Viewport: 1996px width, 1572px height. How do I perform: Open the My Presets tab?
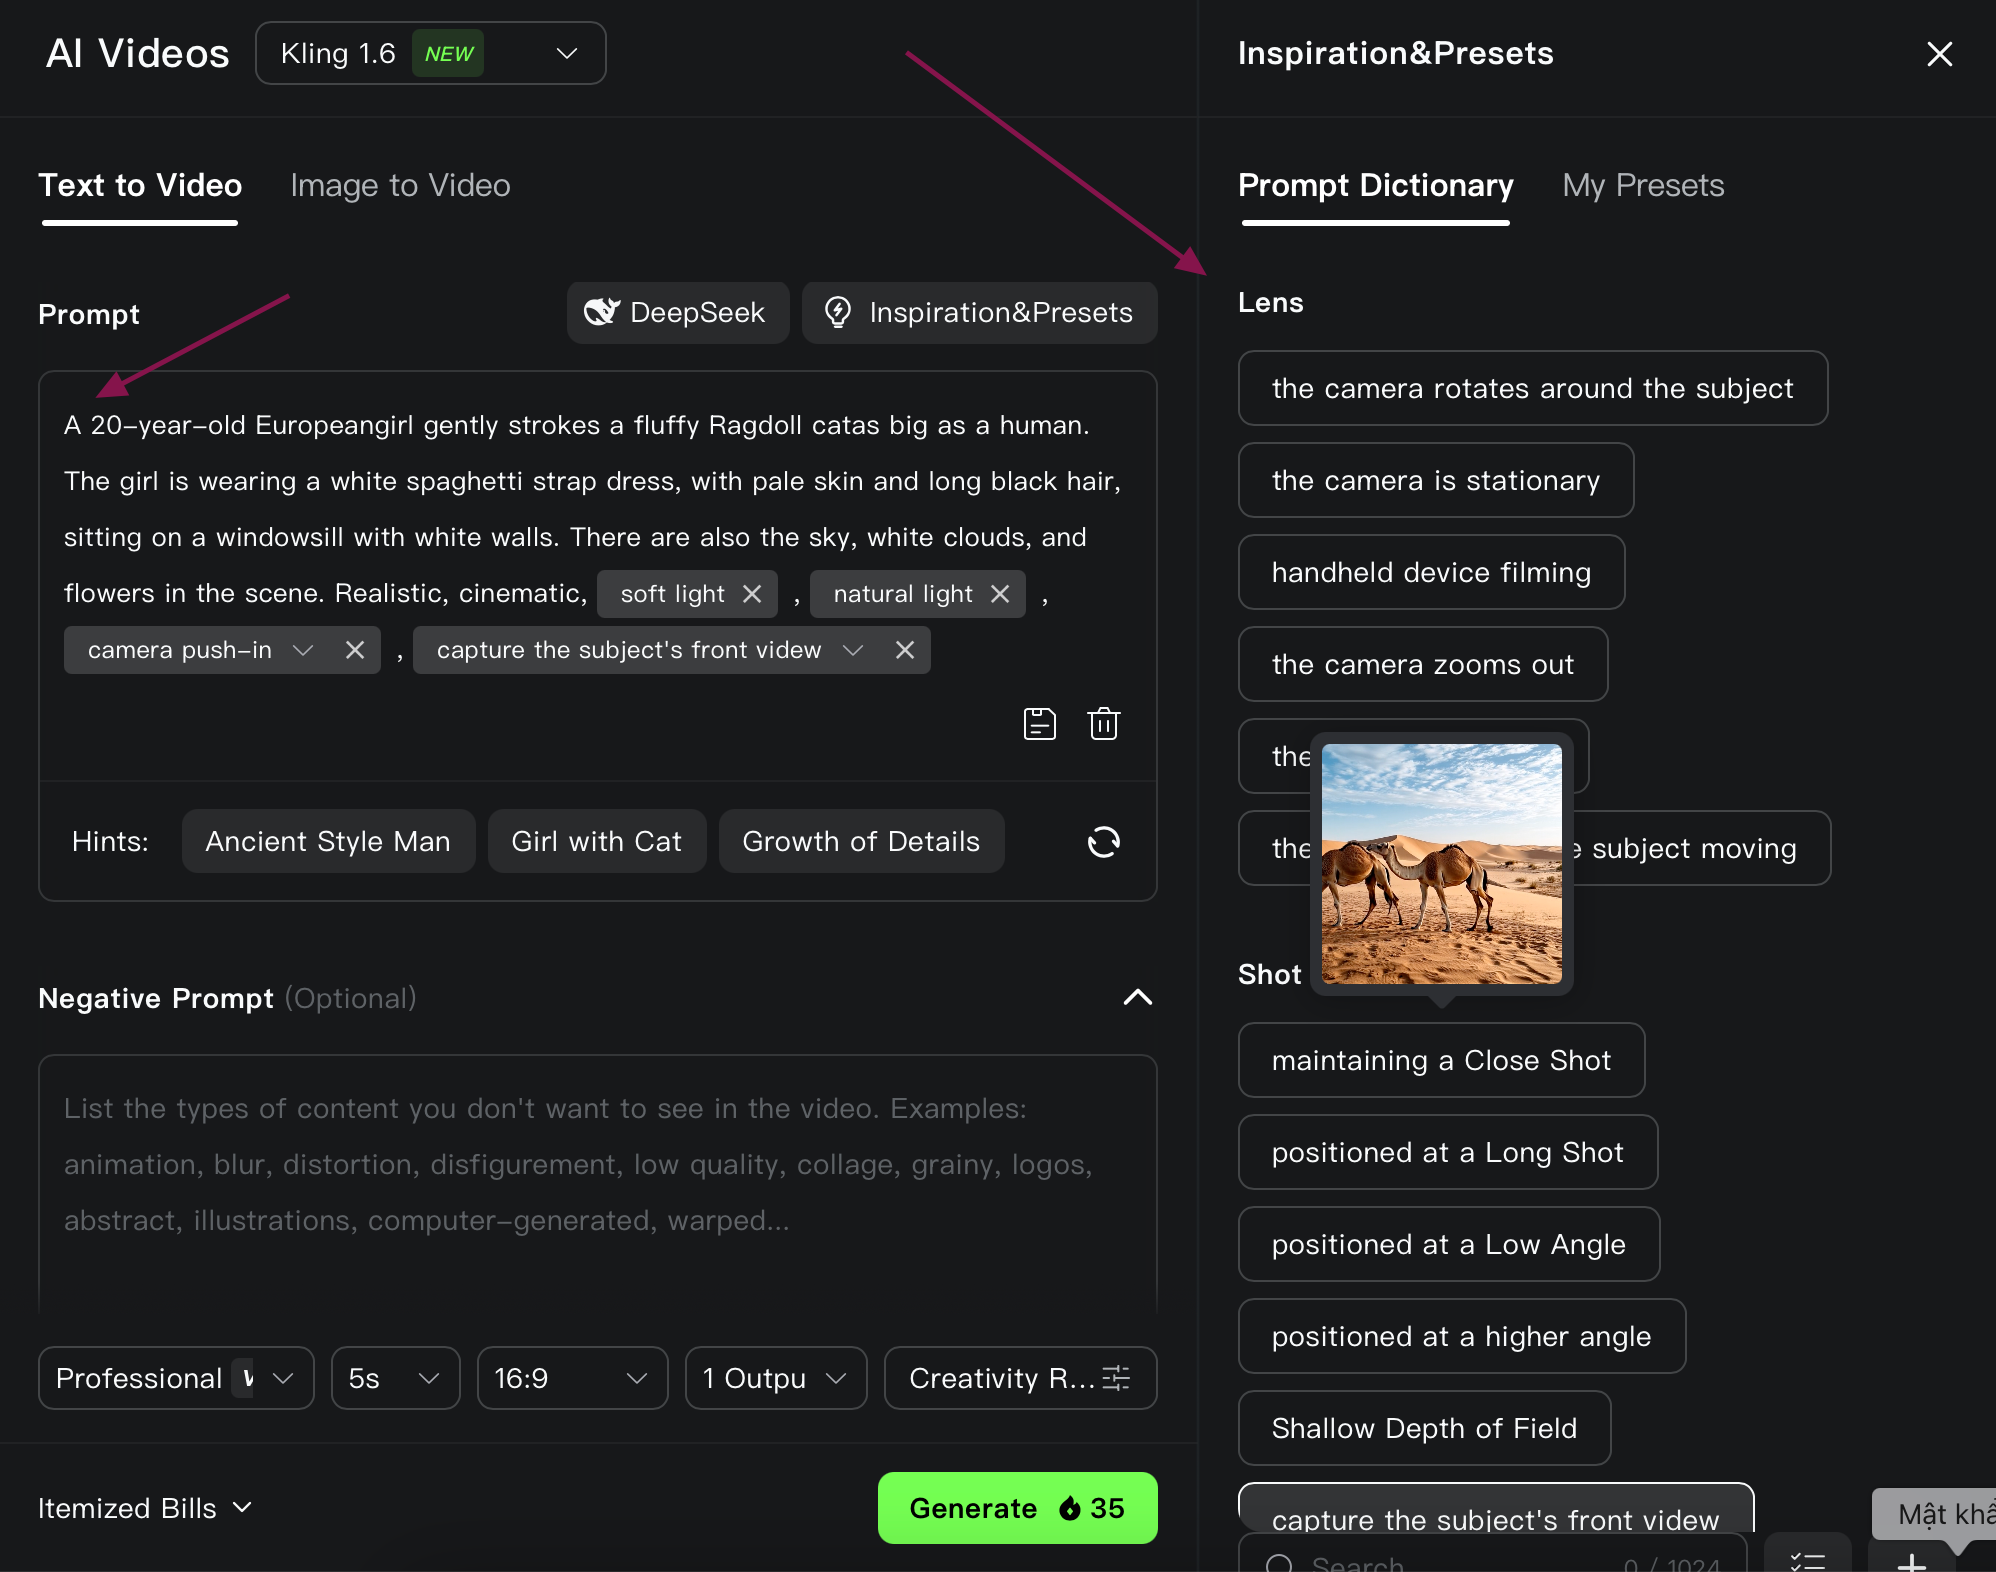pyautogui.click(x=1642, y=186)
